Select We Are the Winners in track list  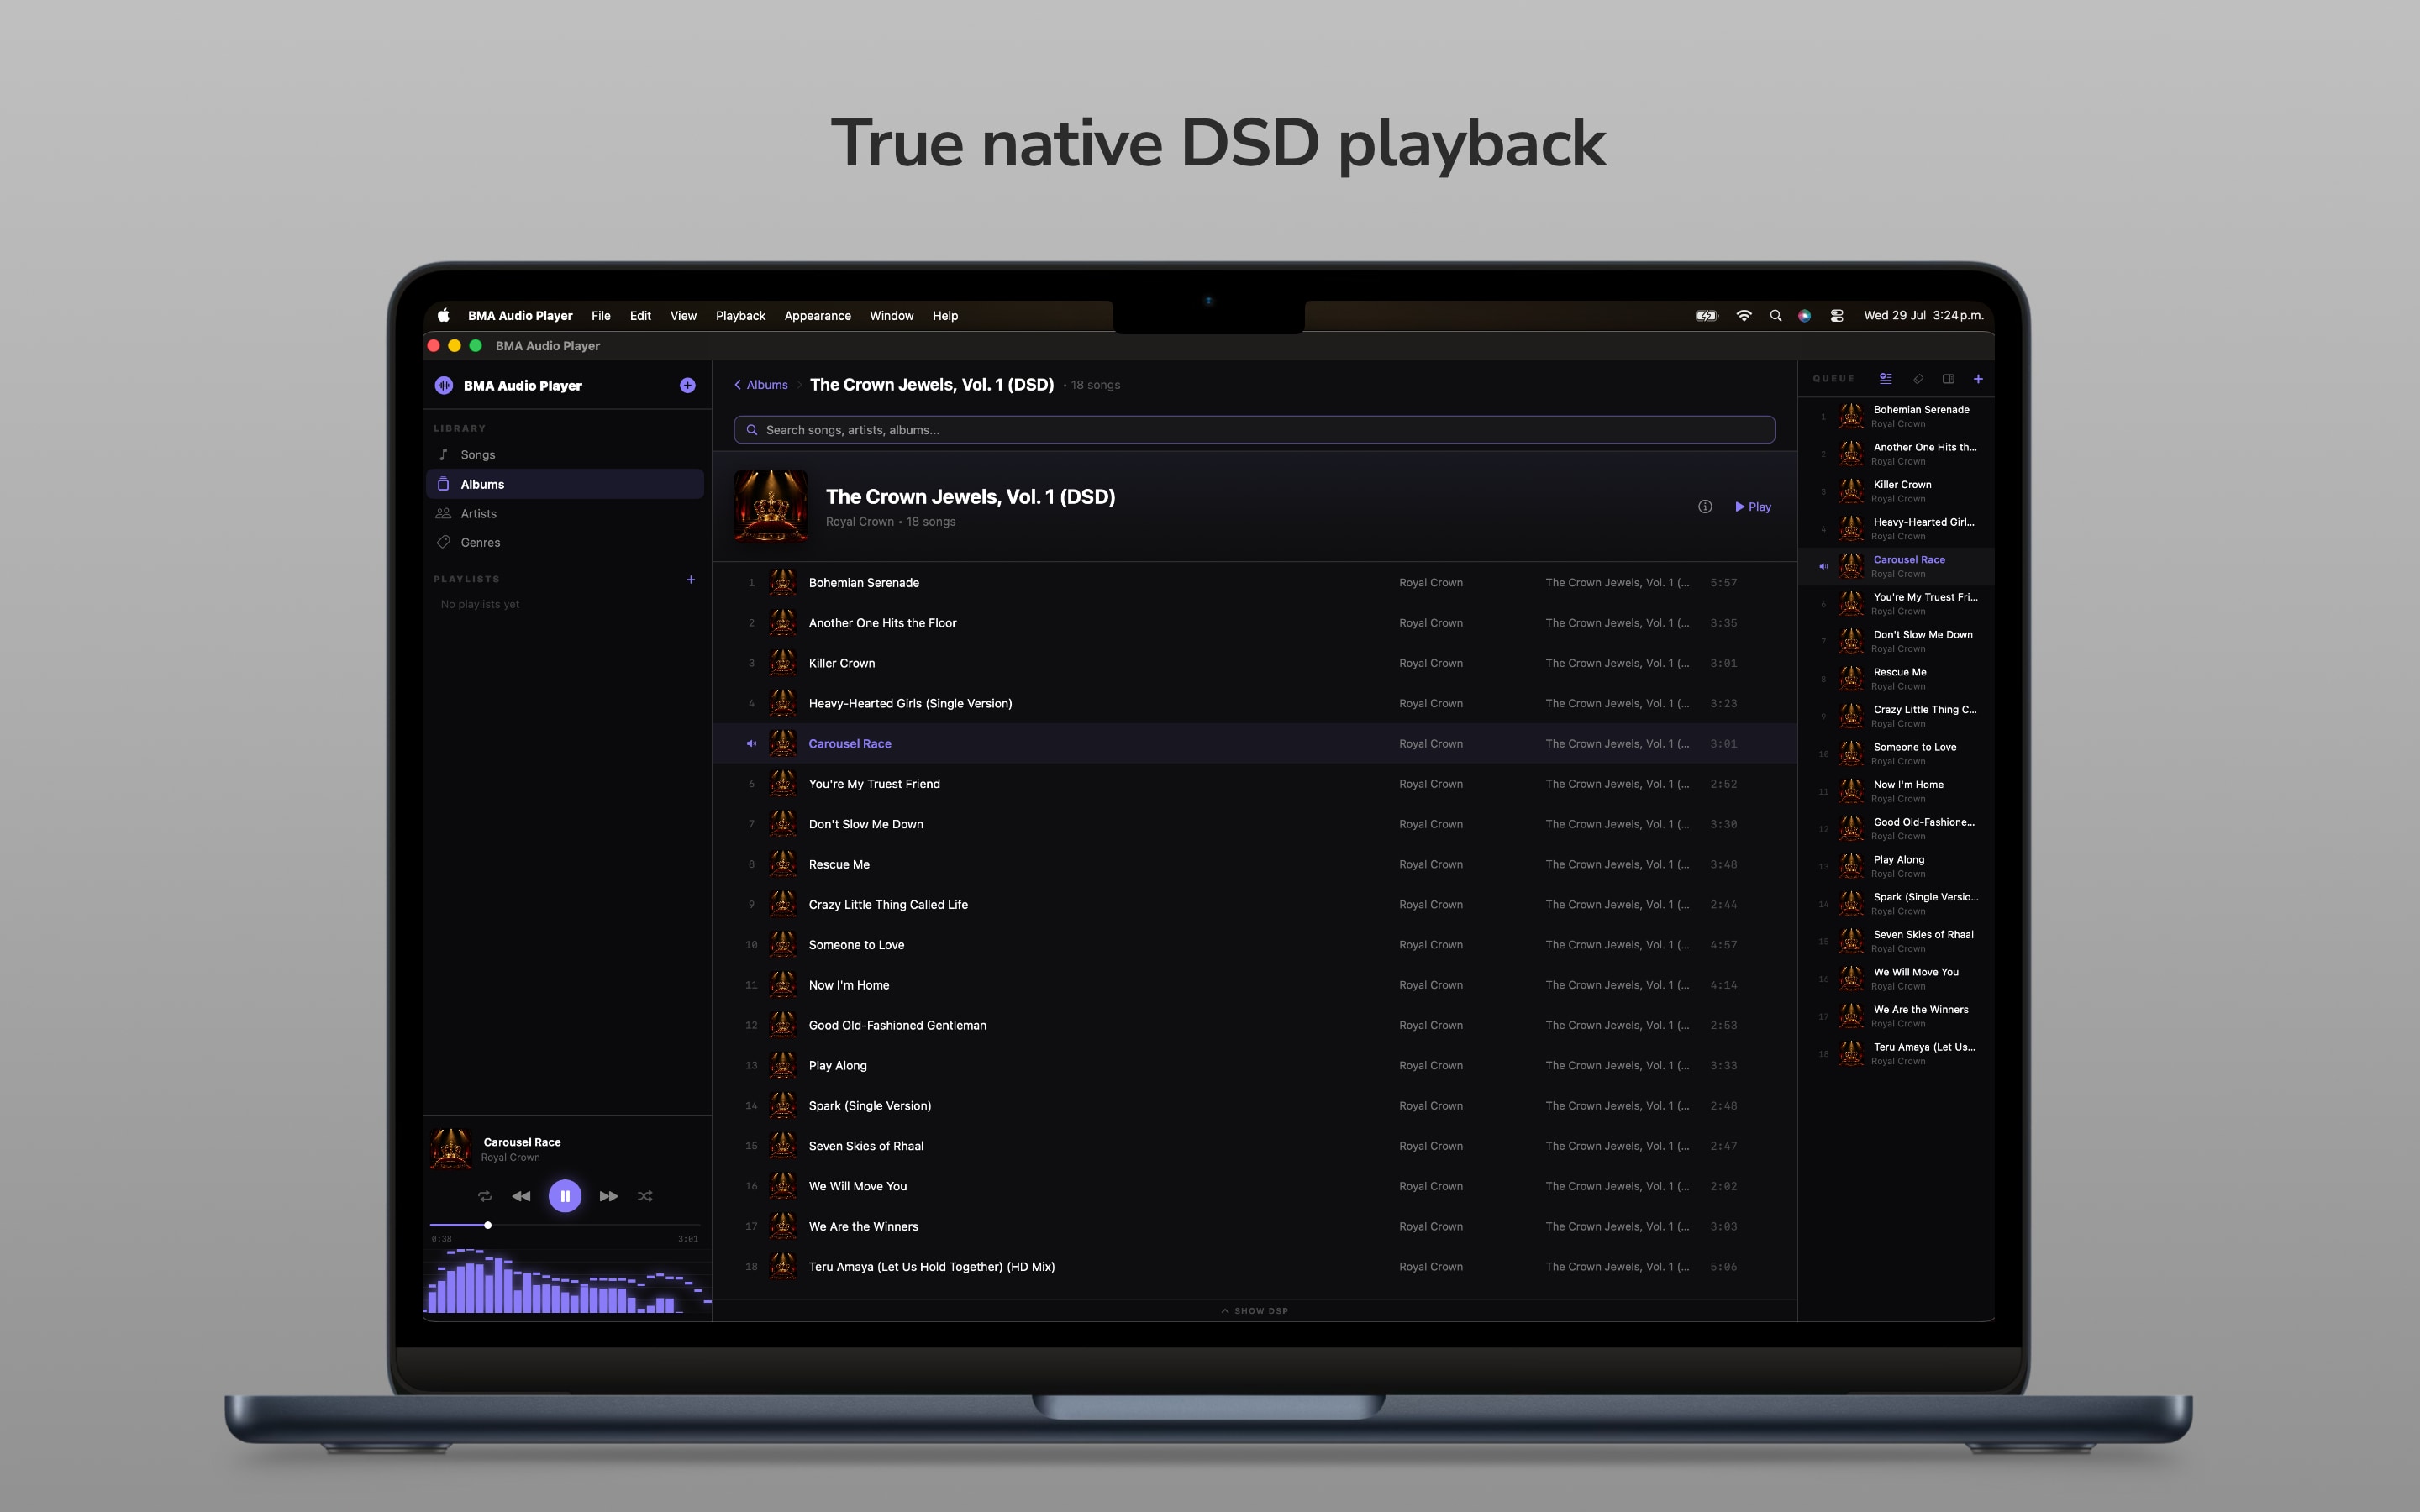pyautogui.click(x=1254, y=1227)
